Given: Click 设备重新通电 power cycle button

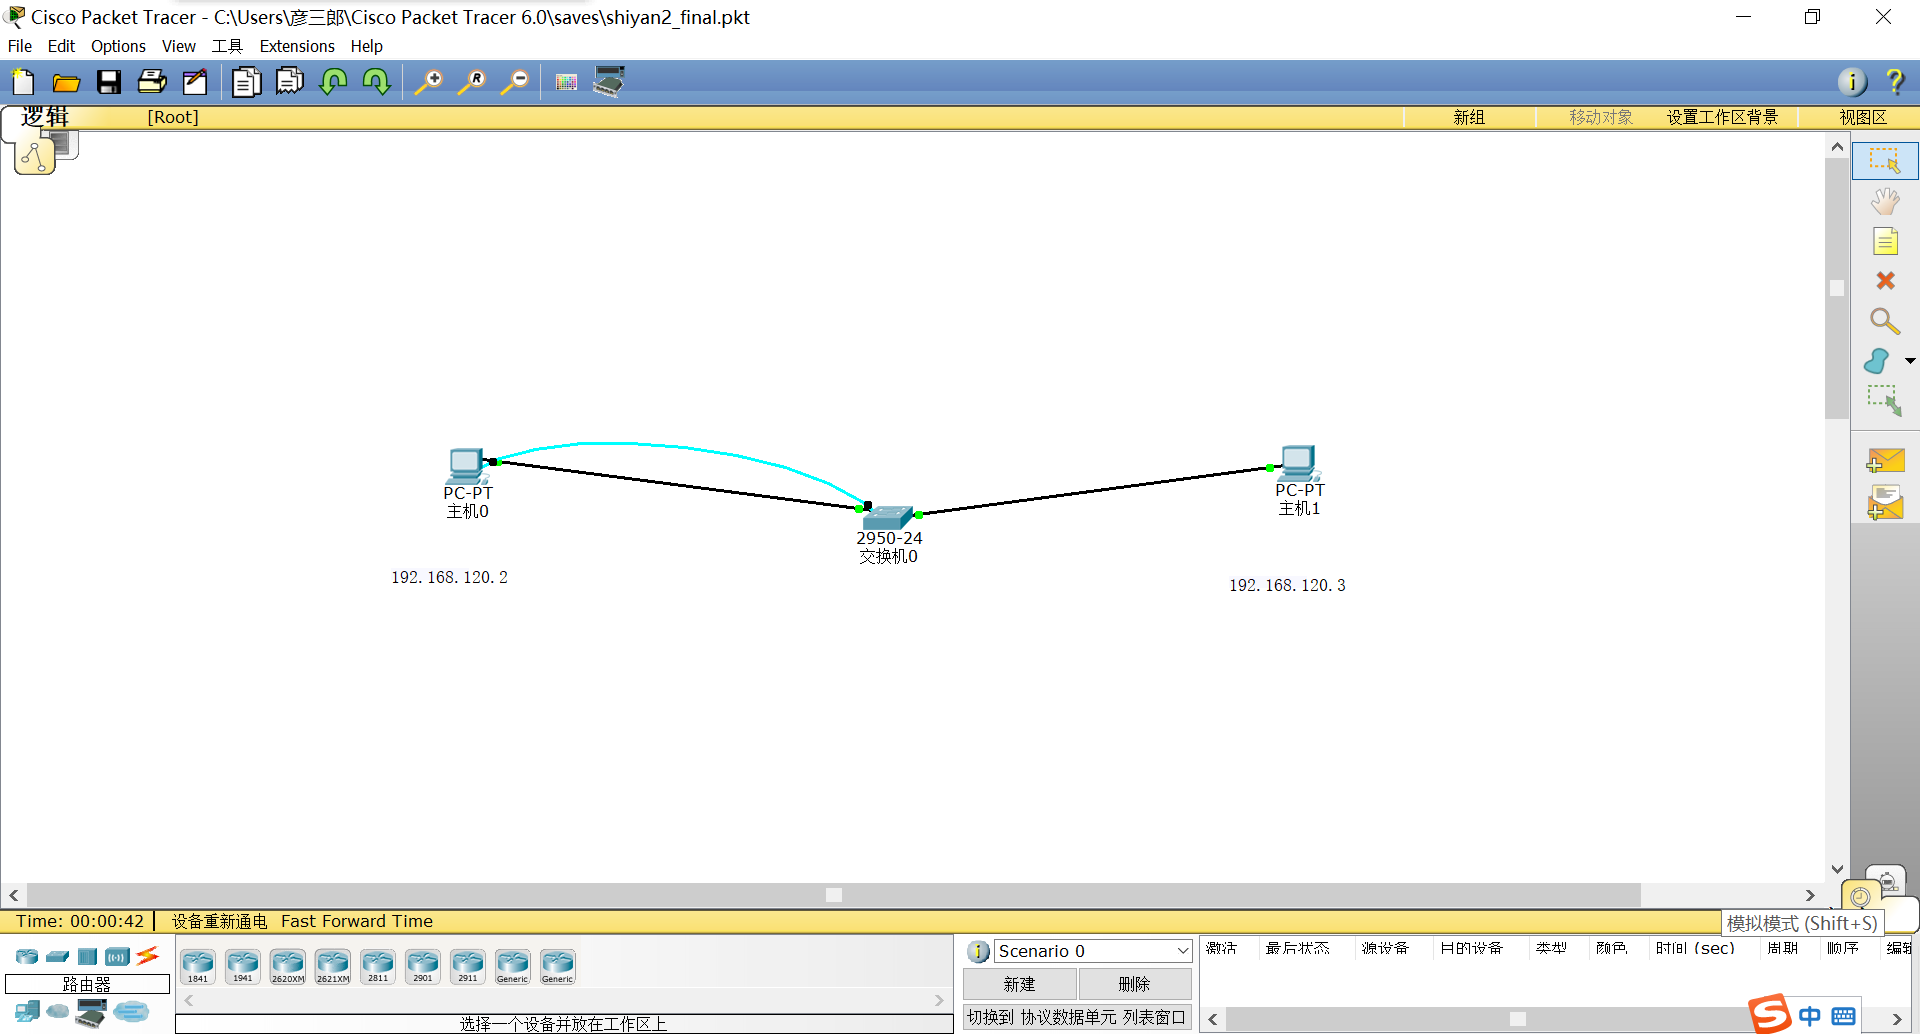Looking at the screenshot, I should 219,921.
